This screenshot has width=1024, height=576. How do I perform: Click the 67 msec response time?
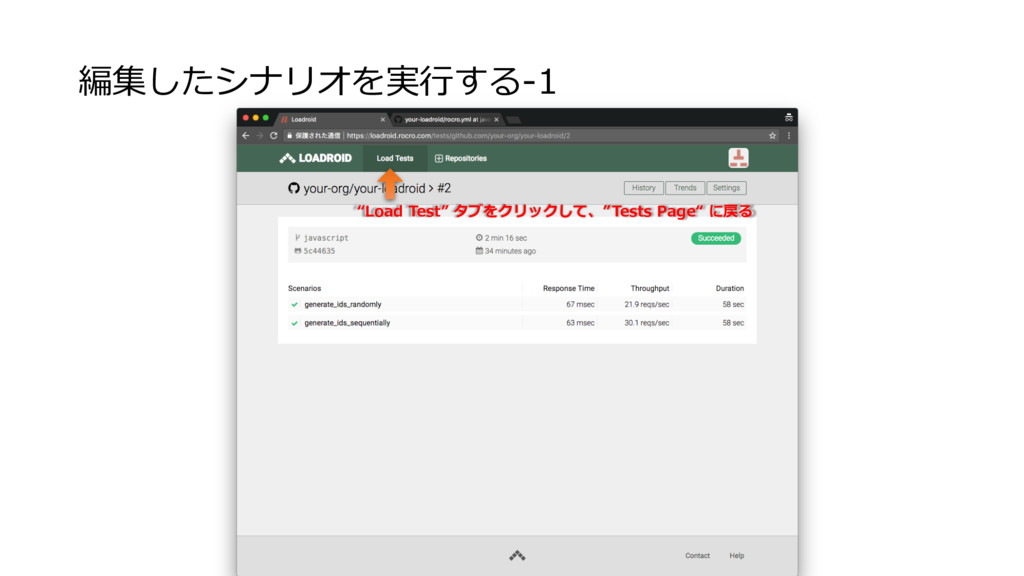pyautogui.click(x=580, y=304)
